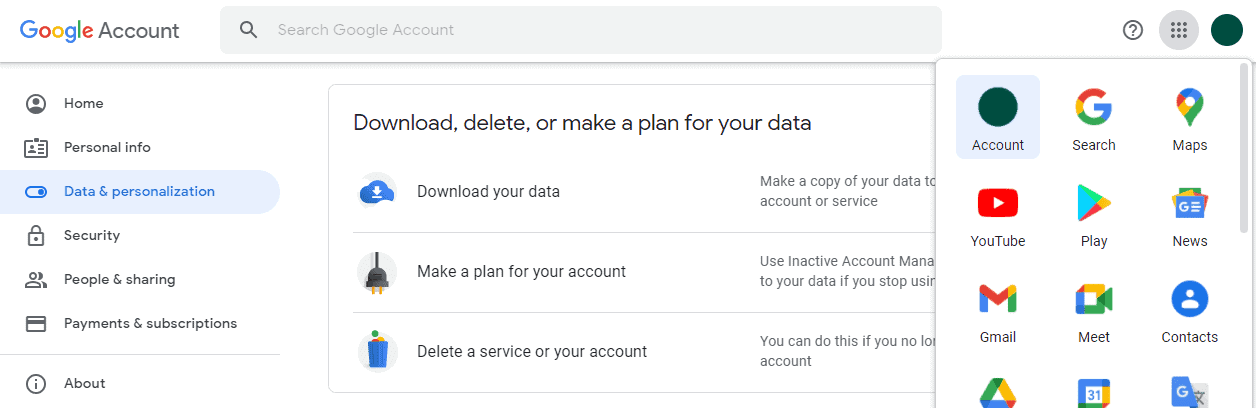Click the search magnifier icon

tap(249, 30)
